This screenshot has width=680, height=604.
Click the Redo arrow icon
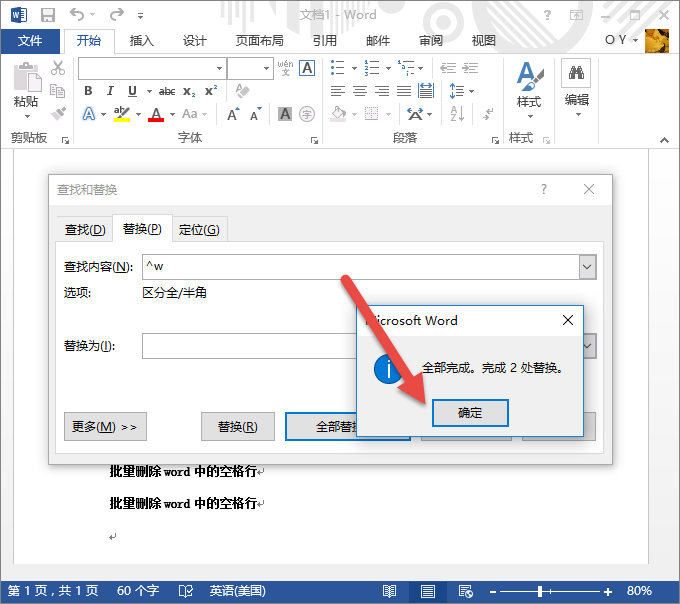coord(117,15)
